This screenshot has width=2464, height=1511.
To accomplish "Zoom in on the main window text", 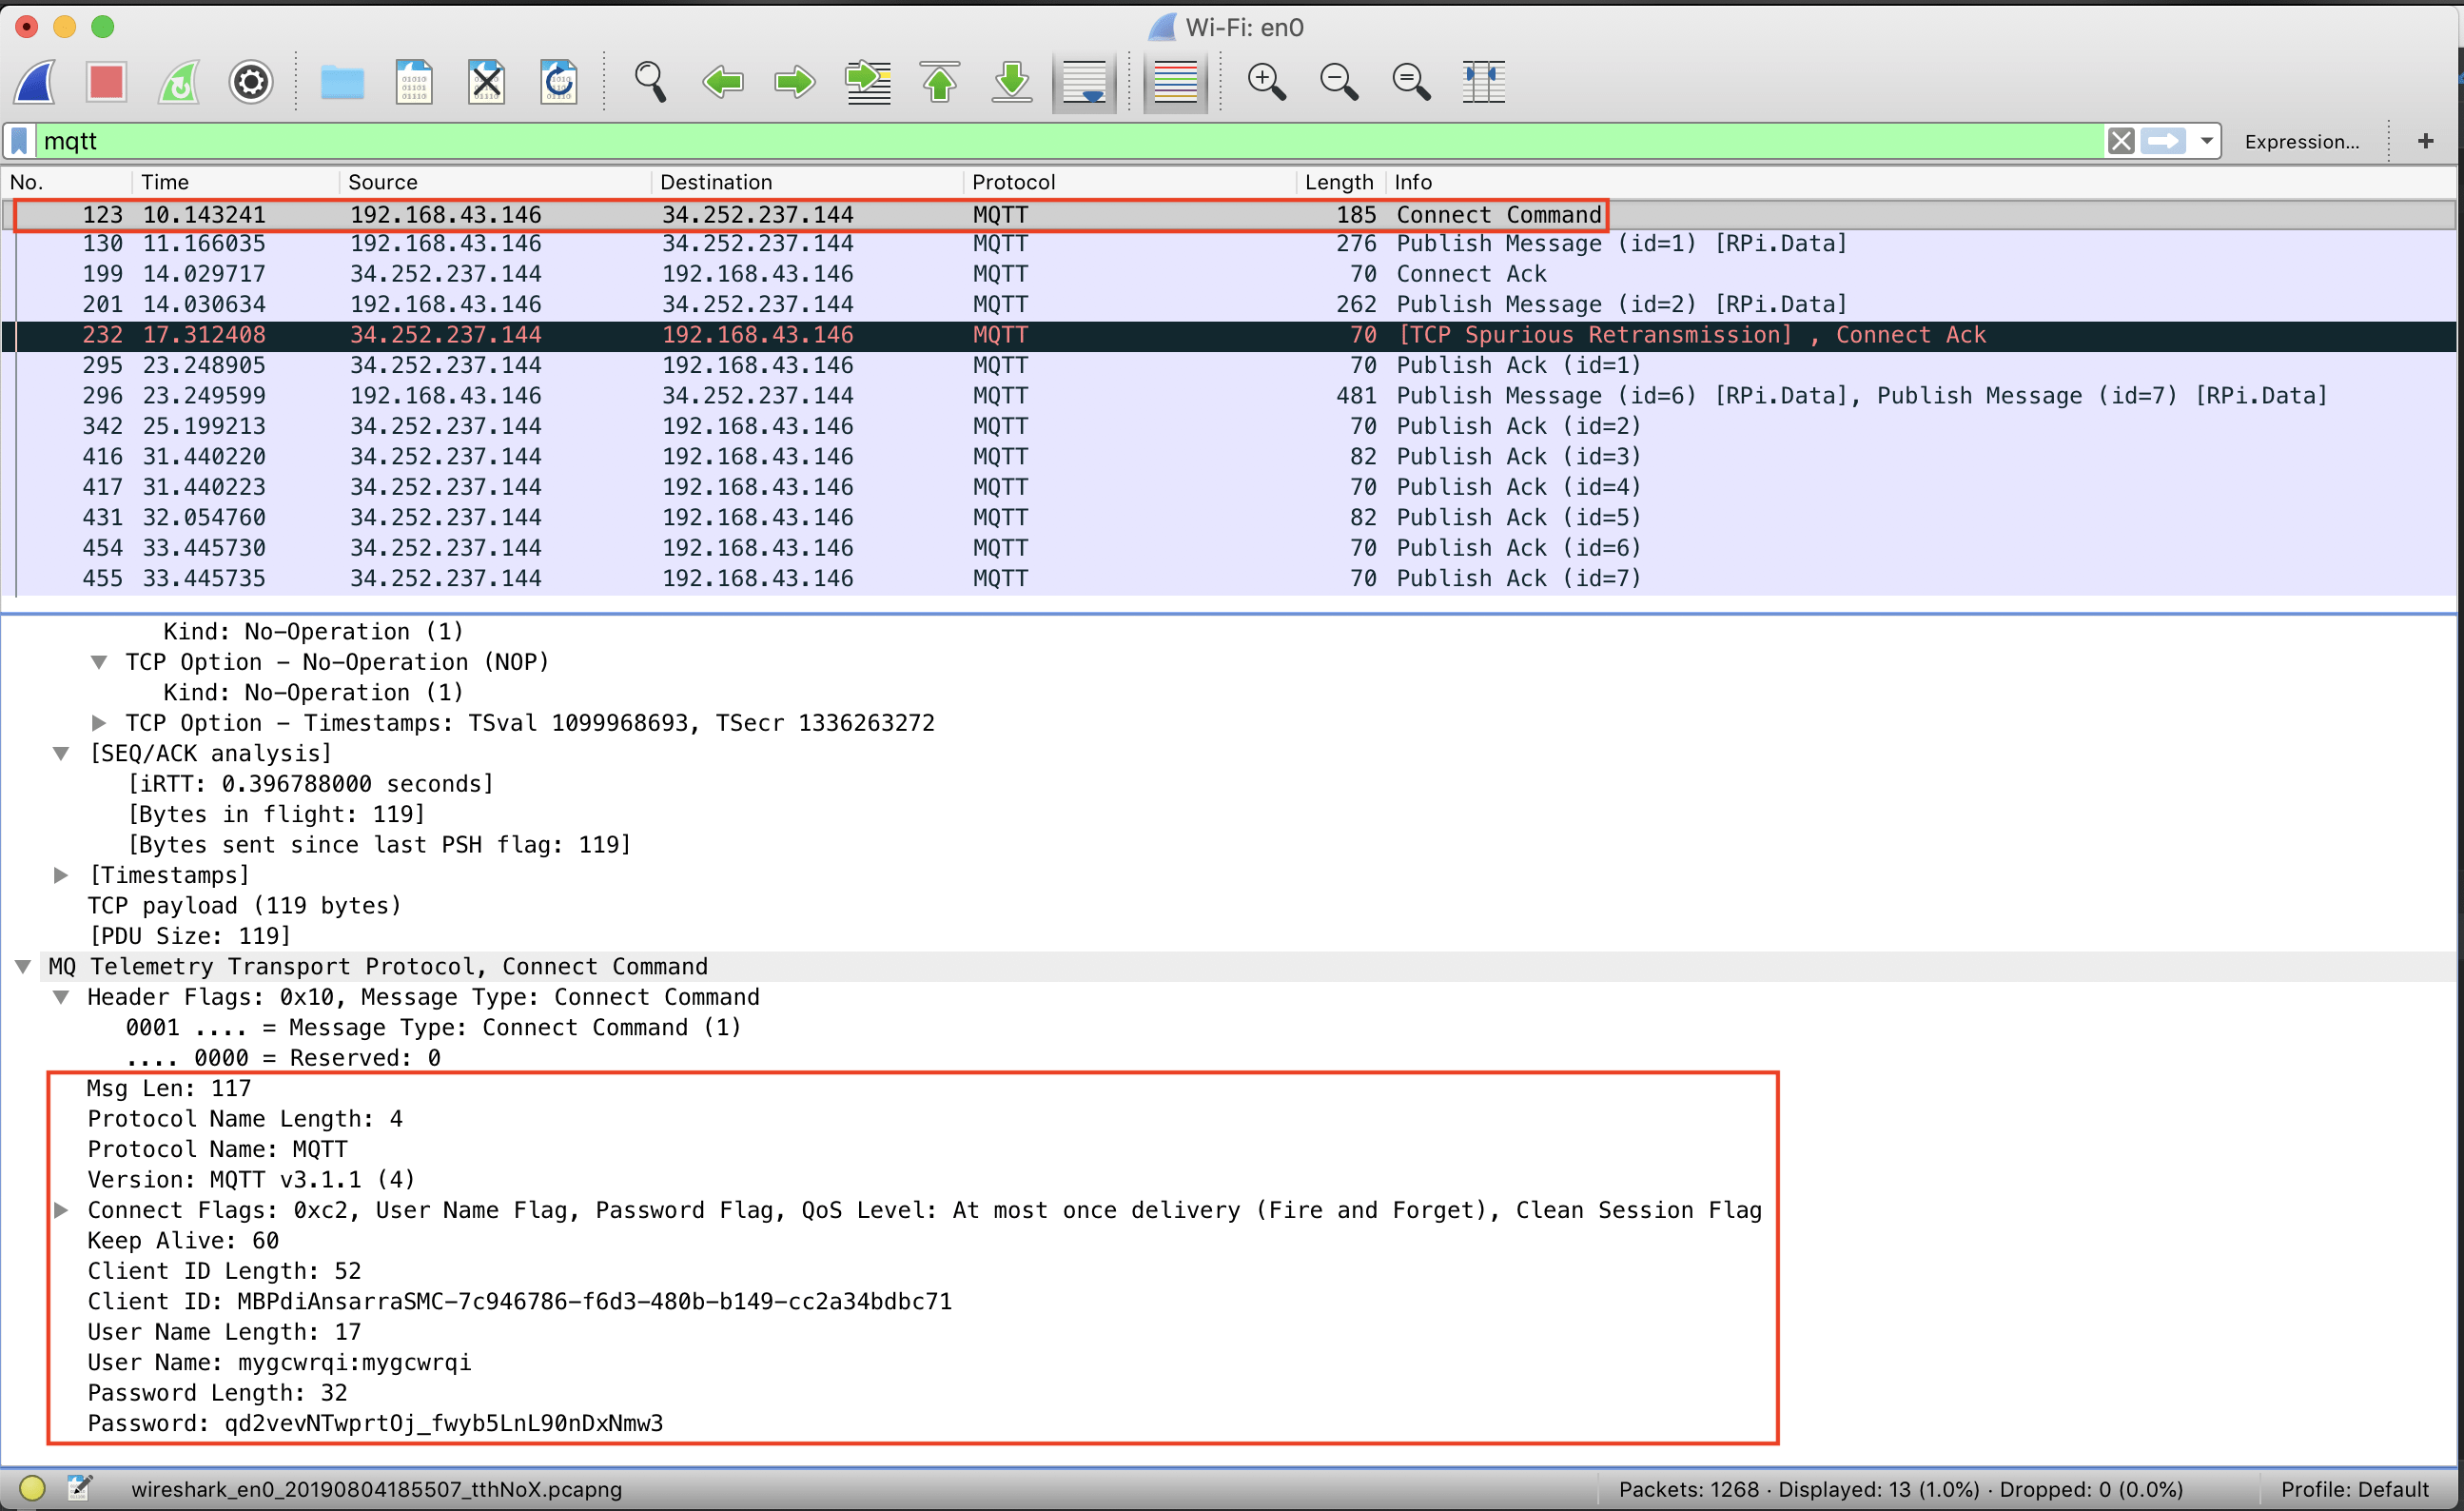I will [x=1266, y=81].
